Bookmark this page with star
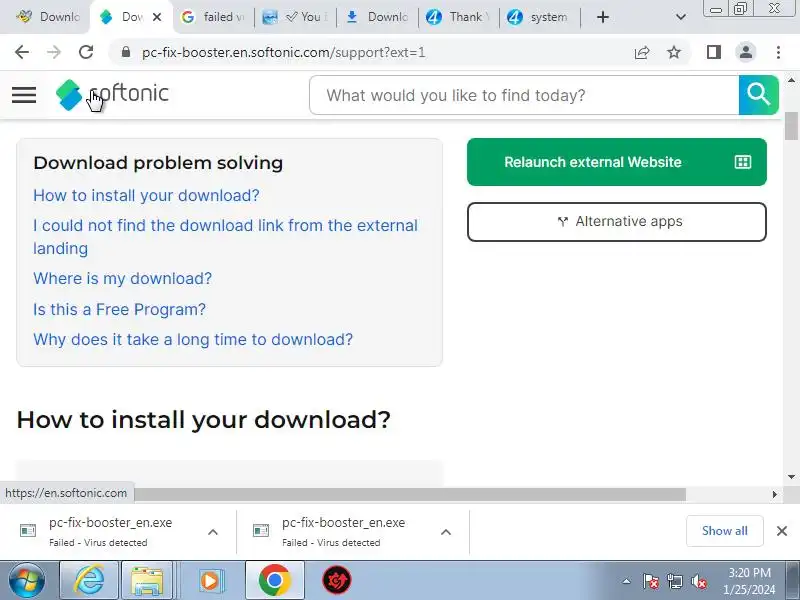 point(674,52)
